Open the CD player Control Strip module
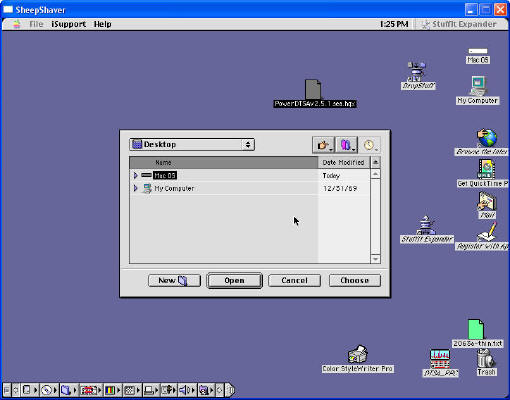510x400 pixels. [49, 390]
